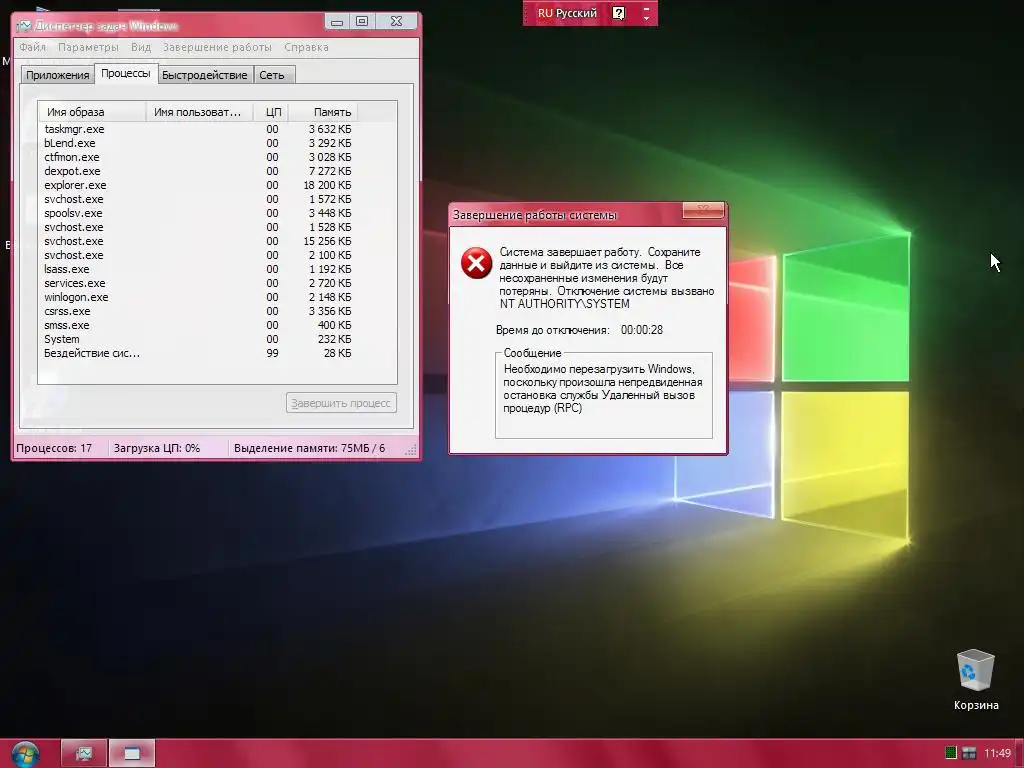Viewport: 1024px width, 768px height.
Task: Click language bar help question icon
Action: [x=619, y=13]
